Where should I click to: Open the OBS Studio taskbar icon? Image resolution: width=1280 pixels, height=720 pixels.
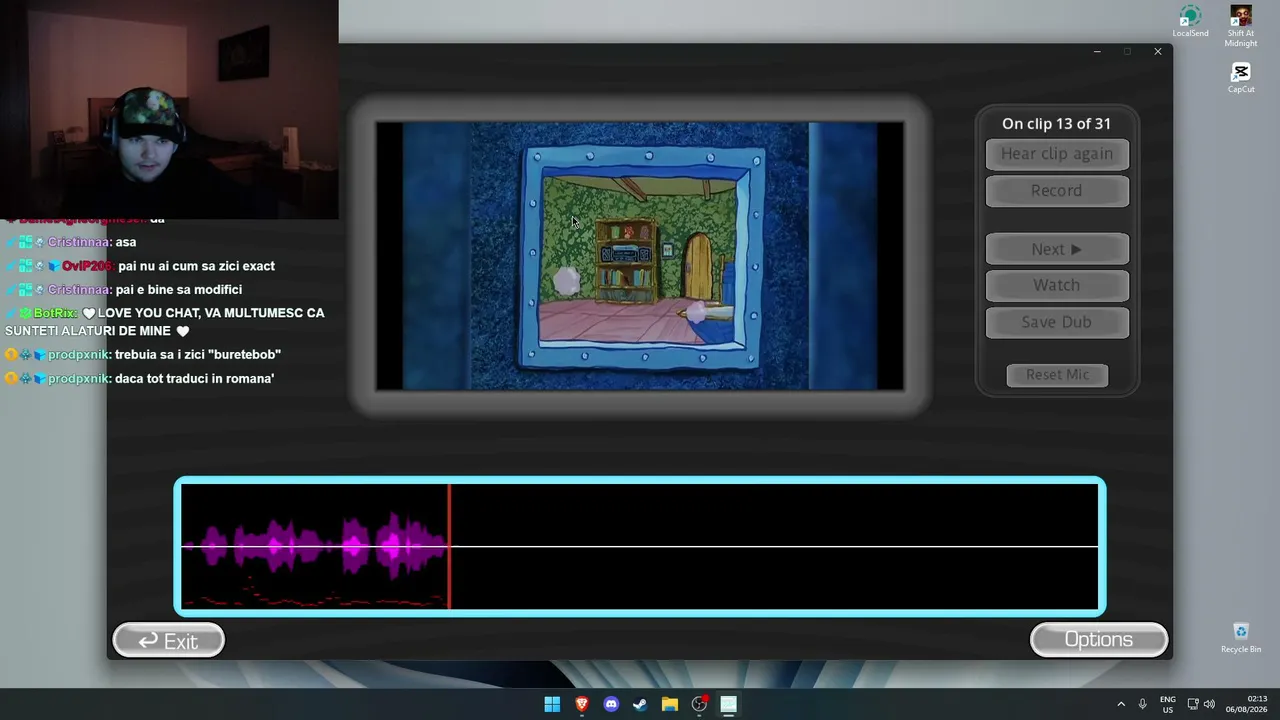coord(699,704)
